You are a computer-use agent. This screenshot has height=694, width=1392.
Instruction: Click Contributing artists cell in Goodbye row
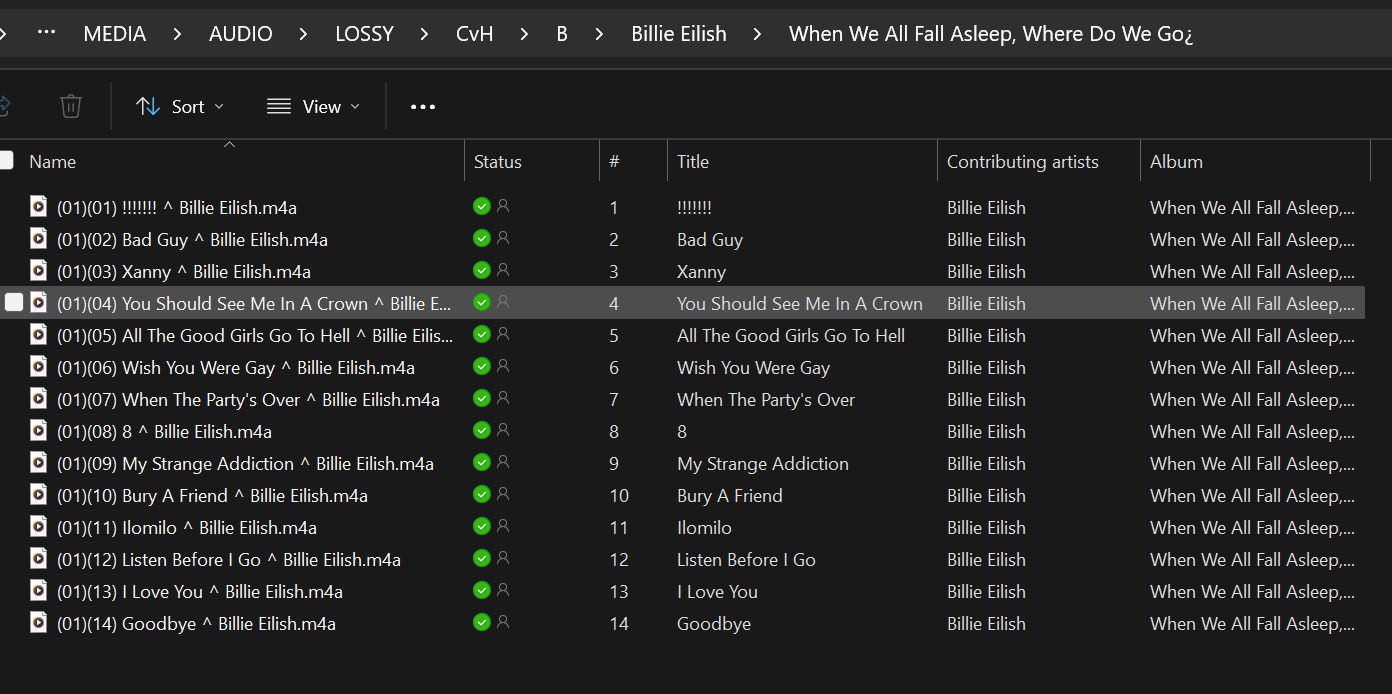click(x=986, y=624)
